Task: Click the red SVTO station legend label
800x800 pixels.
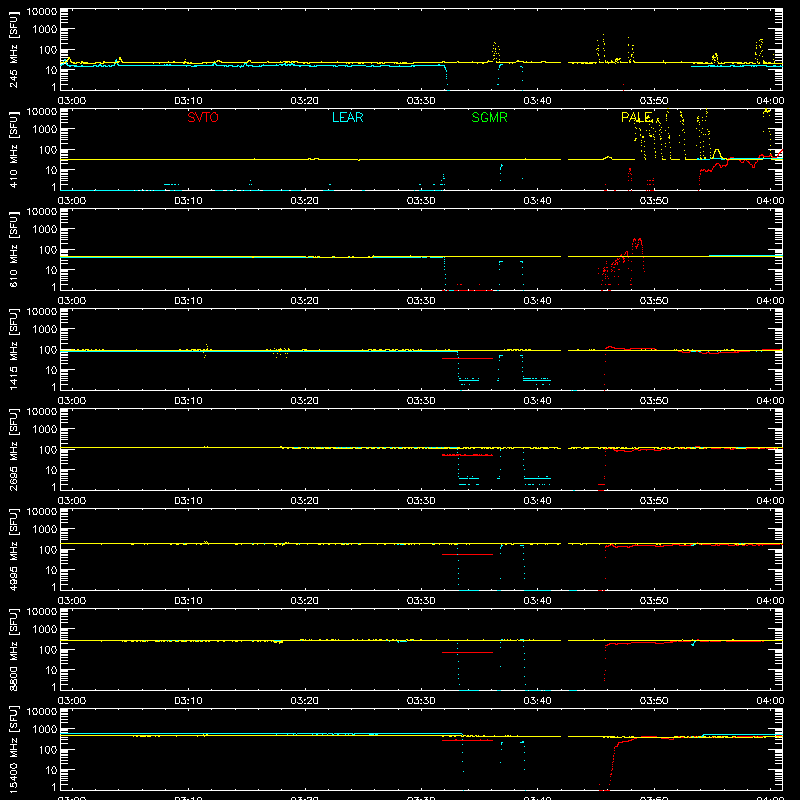Action: point(203,117)
